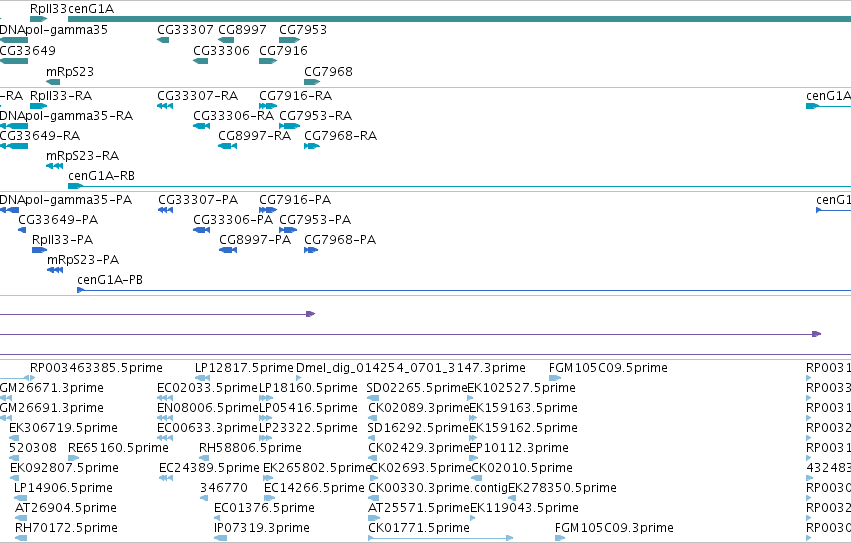Image resolution: width=851 pixels, height=543 pixels.
Task: Select the CG7968 gene label
Action: (328, 72)
